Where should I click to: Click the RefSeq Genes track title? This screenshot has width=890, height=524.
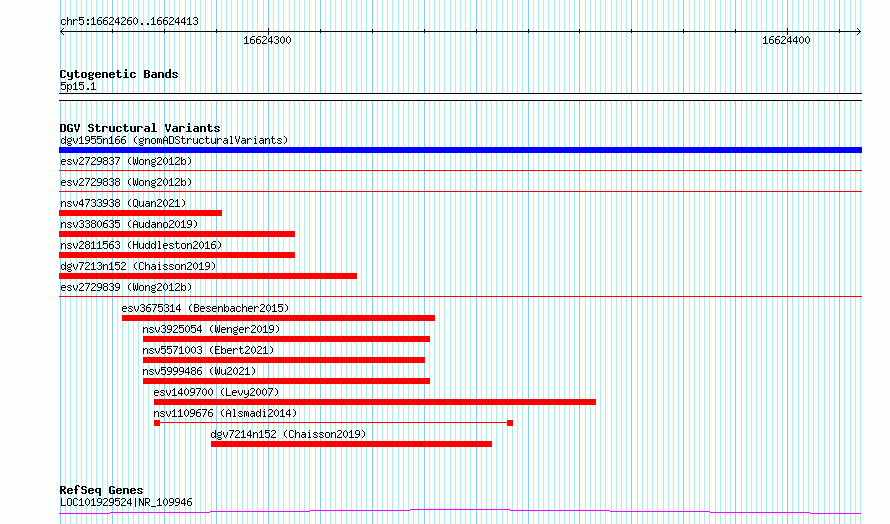(x=102, y=489)
